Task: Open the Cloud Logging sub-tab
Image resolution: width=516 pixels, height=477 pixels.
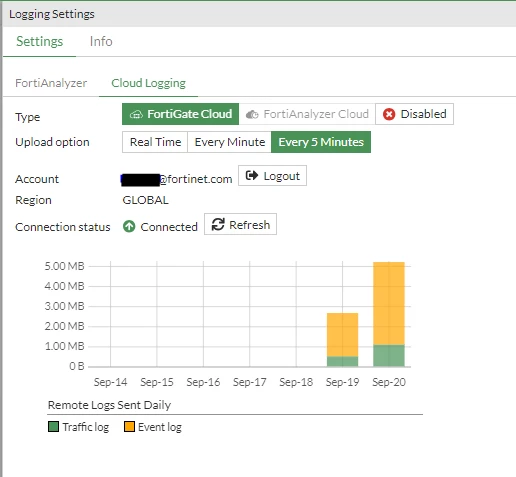Action: click(x=148, y=83)
